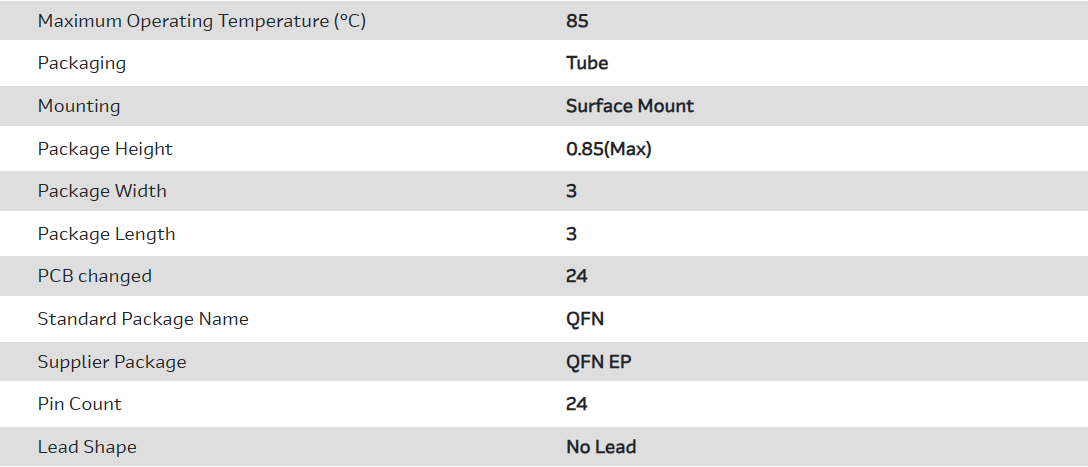The width and height of the screenshot is (1088, 467).
Task: Click the Mounting row label
Action: pyautogui.click(x=79, y=106)
